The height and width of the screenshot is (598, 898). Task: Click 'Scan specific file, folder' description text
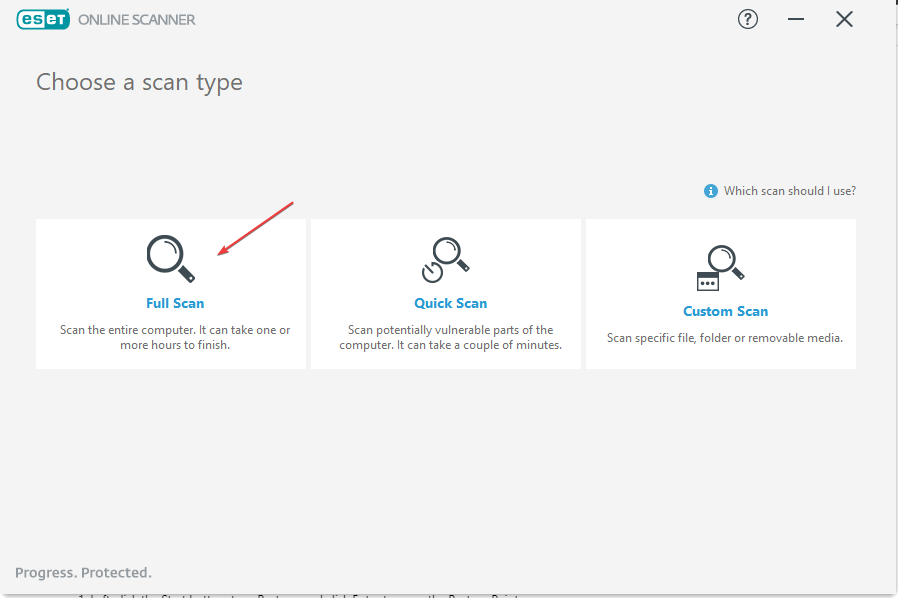click(x=725, y=338)
